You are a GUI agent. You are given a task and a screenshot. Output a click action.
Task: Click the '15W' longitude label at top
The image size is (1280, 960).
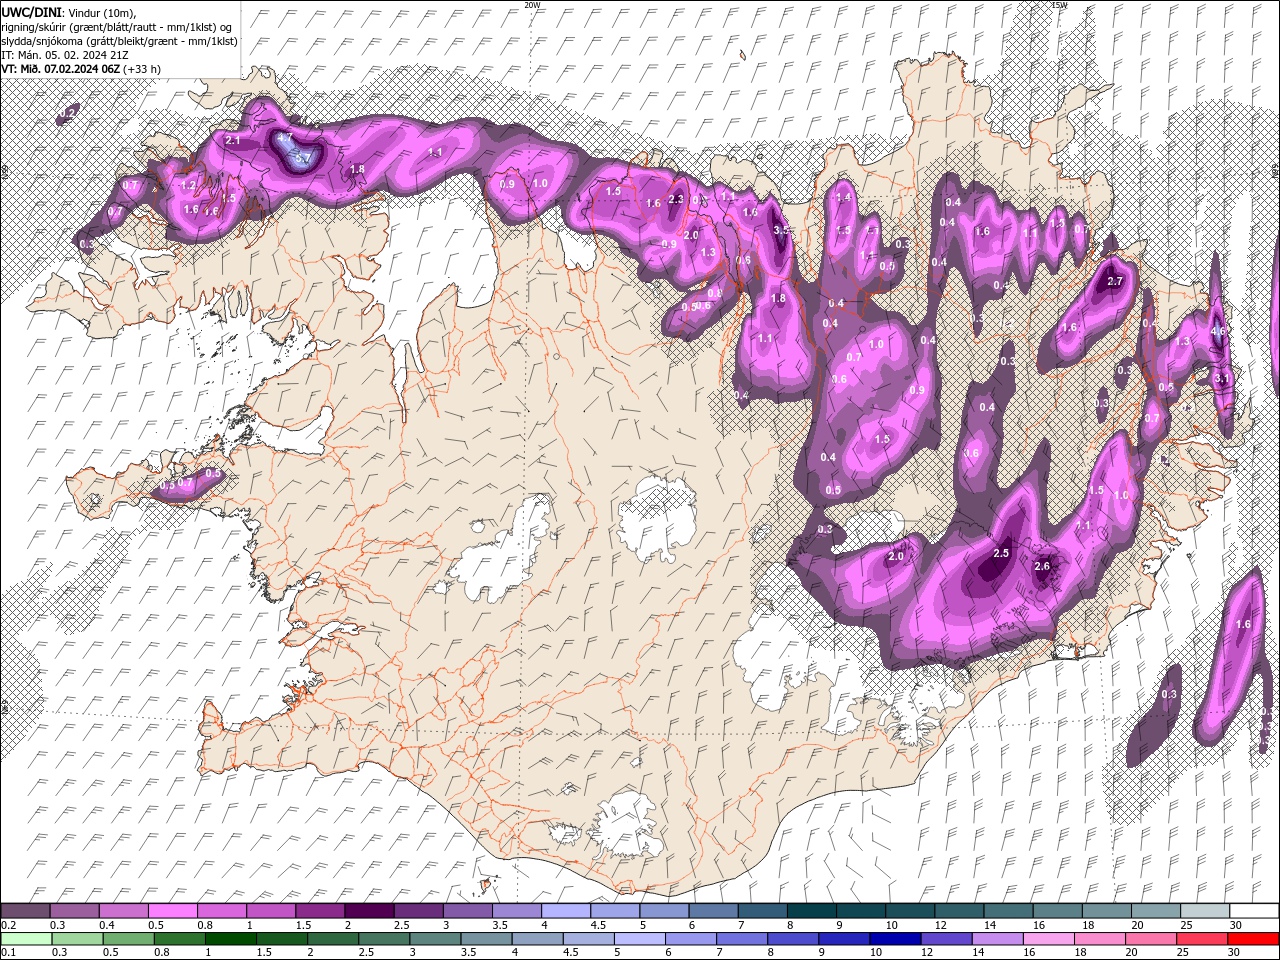point(1059,5)
